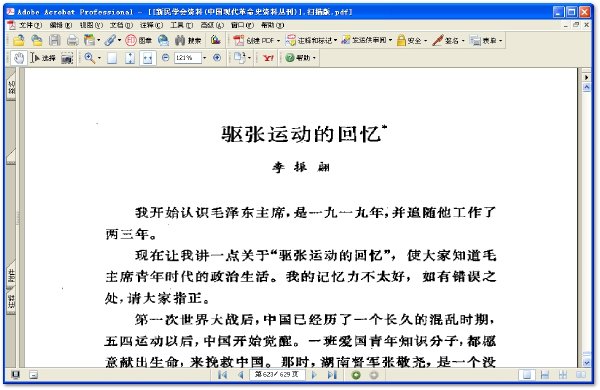Select the Snapshot camera tool
Screen dimensions: 600x390
(x=67, y=58)
